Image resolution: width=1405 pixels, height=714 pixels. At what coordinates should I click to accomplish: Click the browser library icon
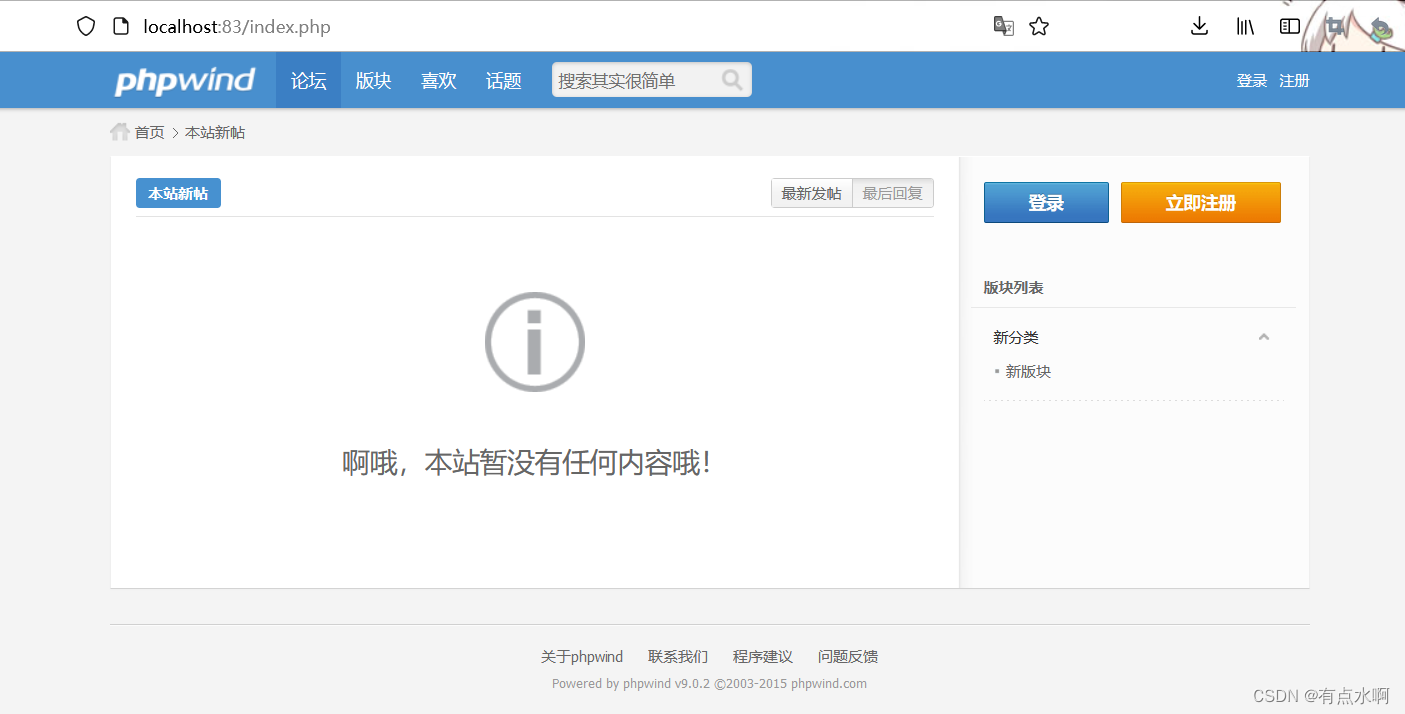click(1244, 26)
